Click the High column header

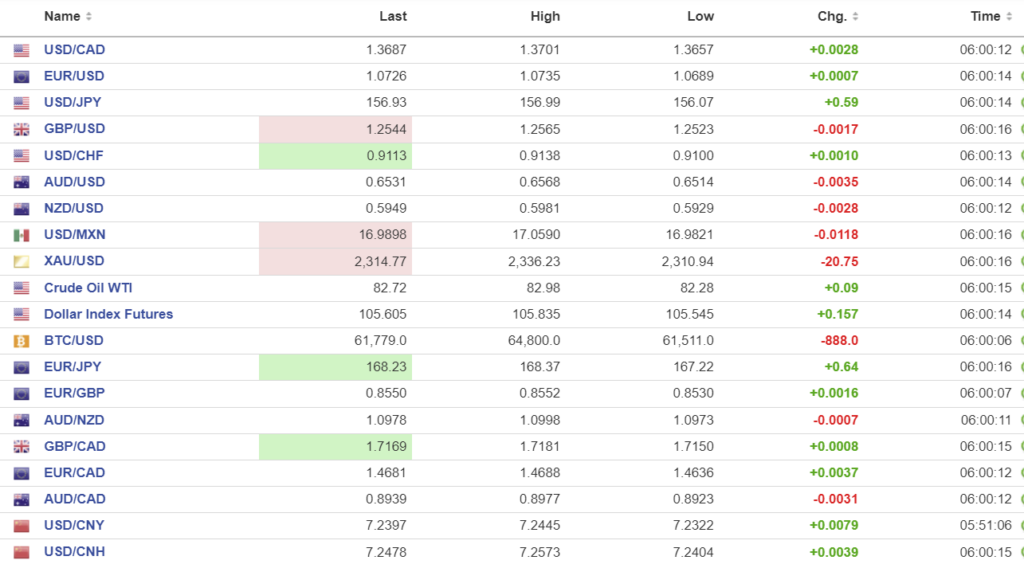point(546,17)
